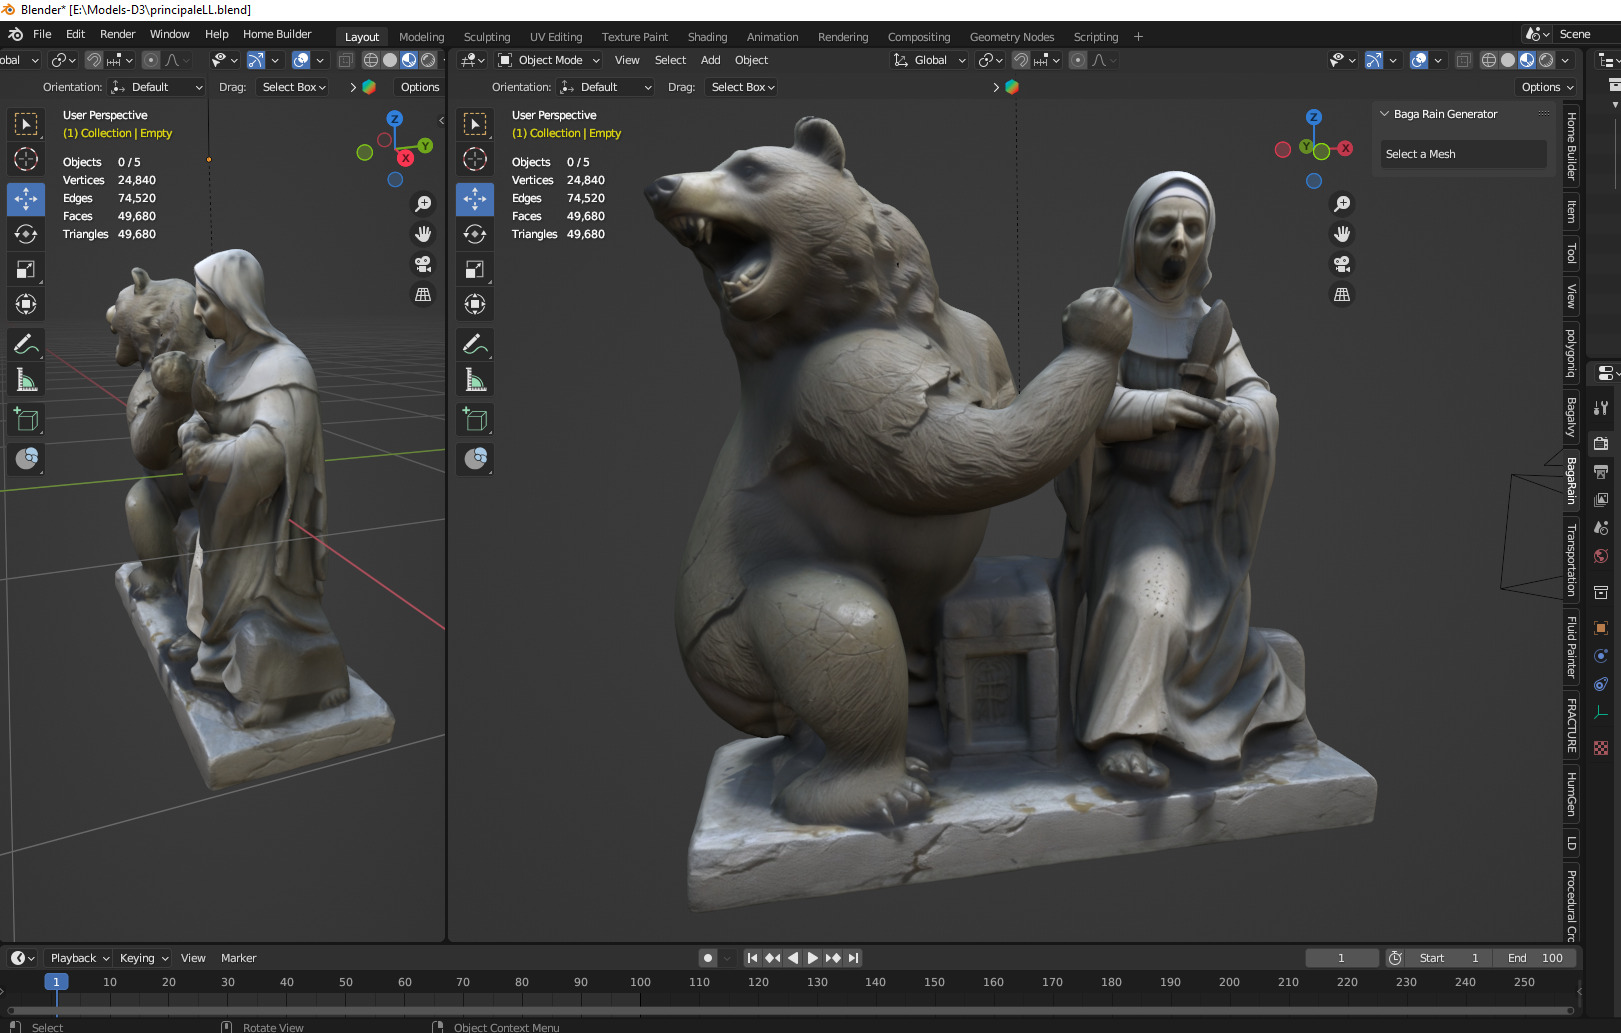Viewport: 1621px width, 1033px height.
Task: Collapse Baga Rain Generator panel
Action: click(x=1385, y=114)
